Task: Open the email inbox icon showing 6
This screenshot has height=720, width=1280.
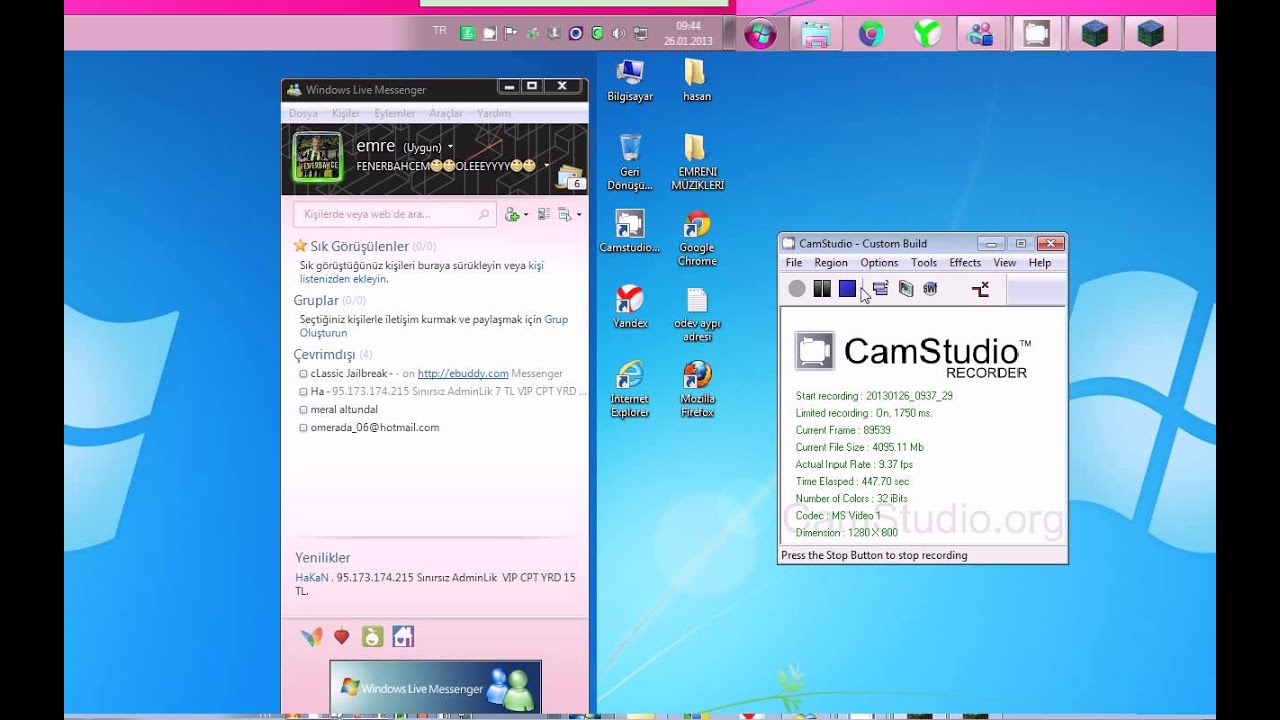Action: click(x=570, y=177)
